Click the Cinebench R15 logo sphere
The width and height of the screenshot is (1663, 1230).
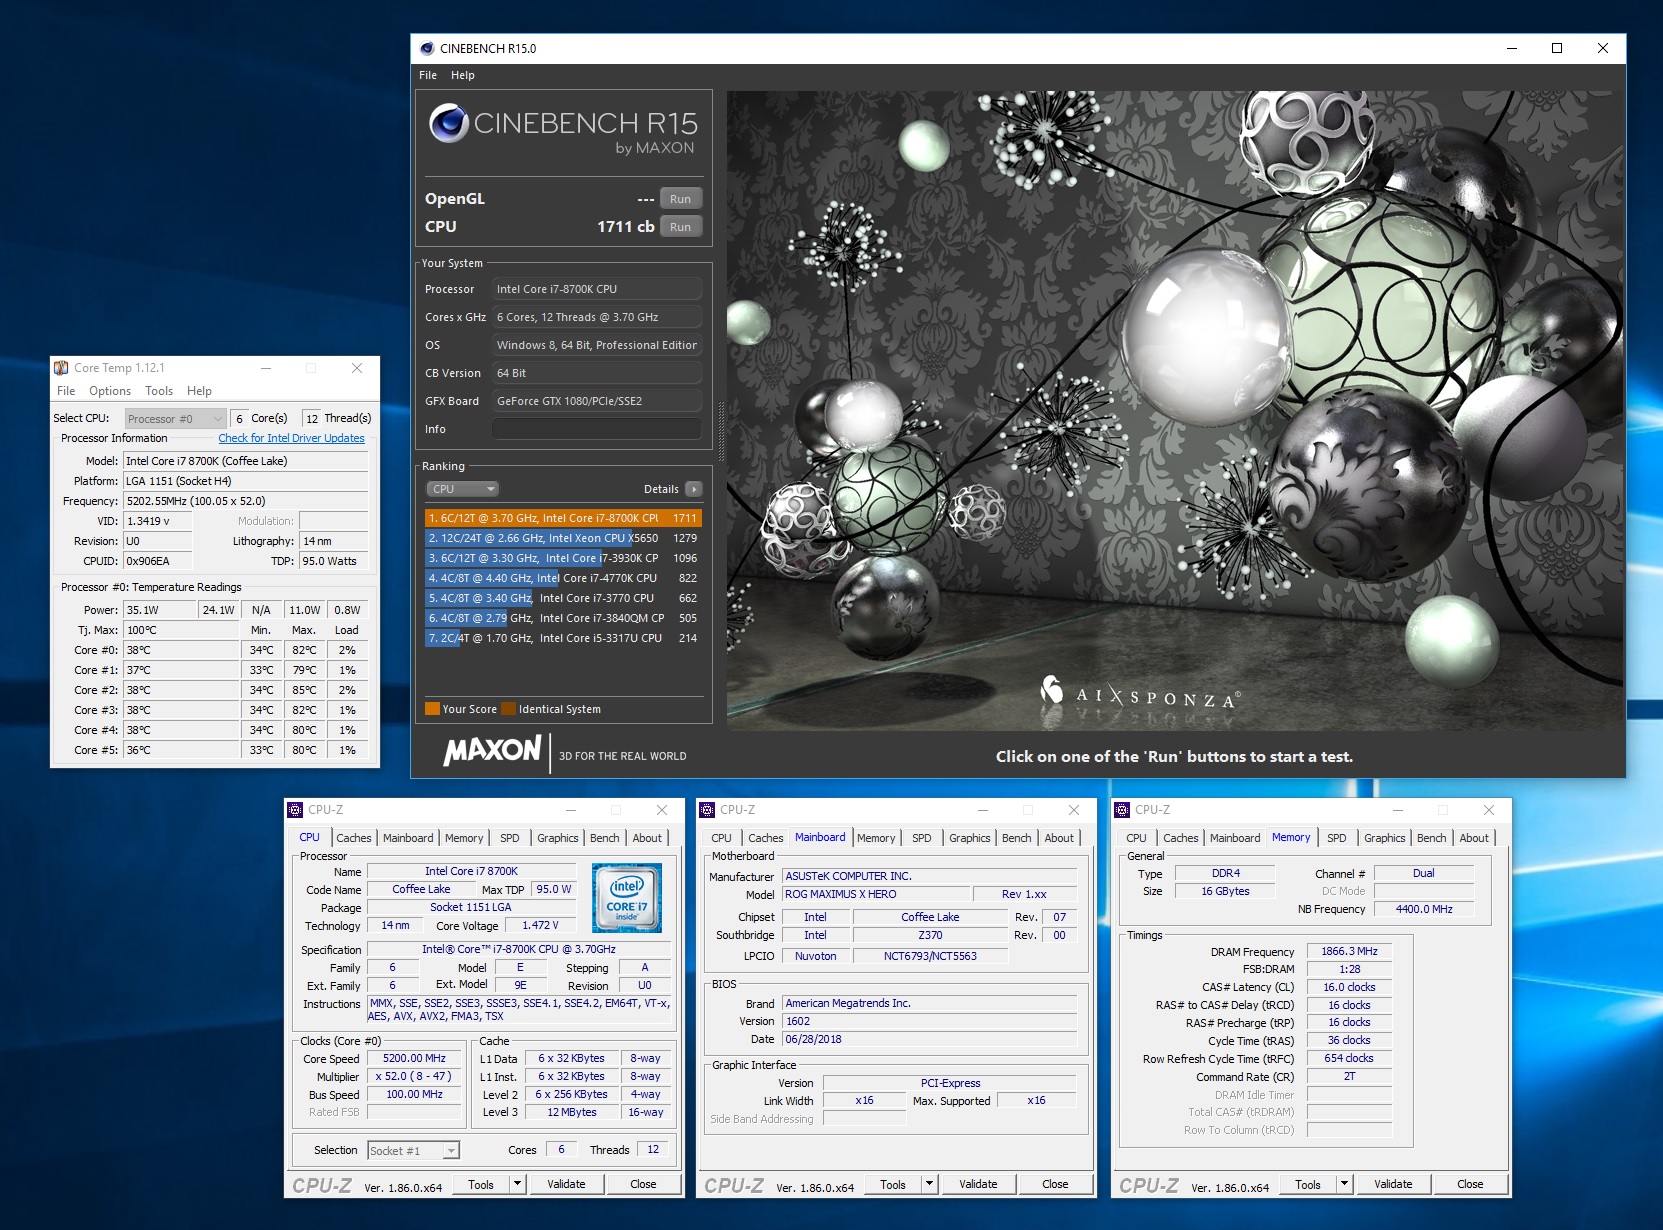[449, 124]
